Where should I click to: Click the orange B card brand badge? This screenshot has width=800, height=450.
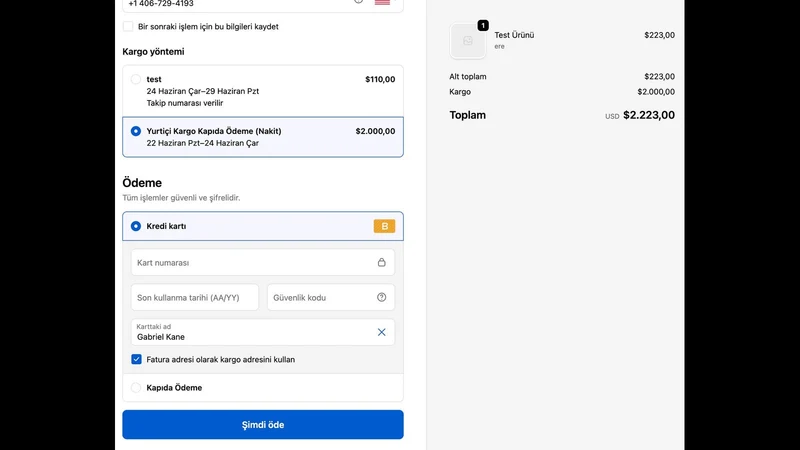pos(384,226)
